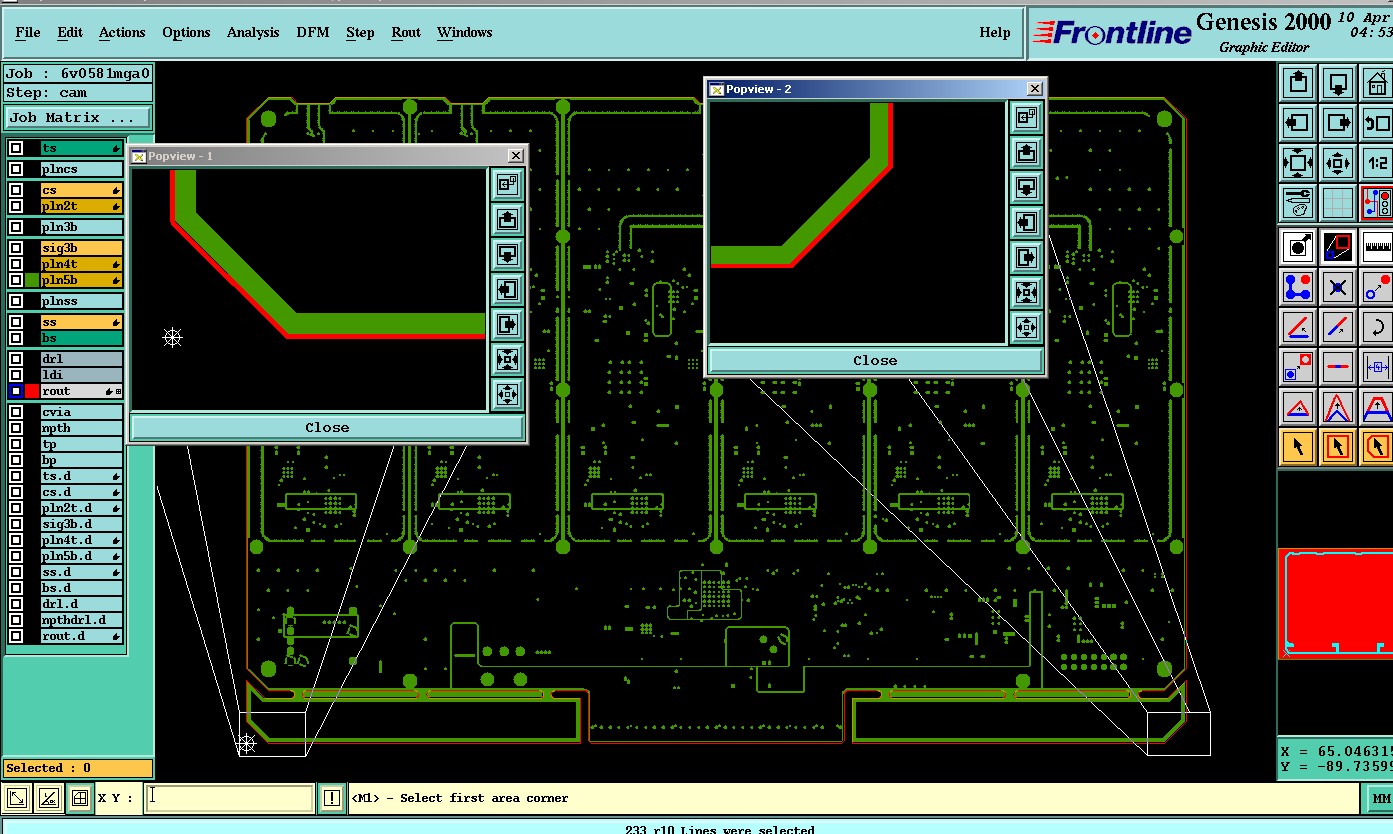This screenshot has width=1393, height=834.
Task: Click the zoom out expand icon
Action: [x=1298, y=163]
